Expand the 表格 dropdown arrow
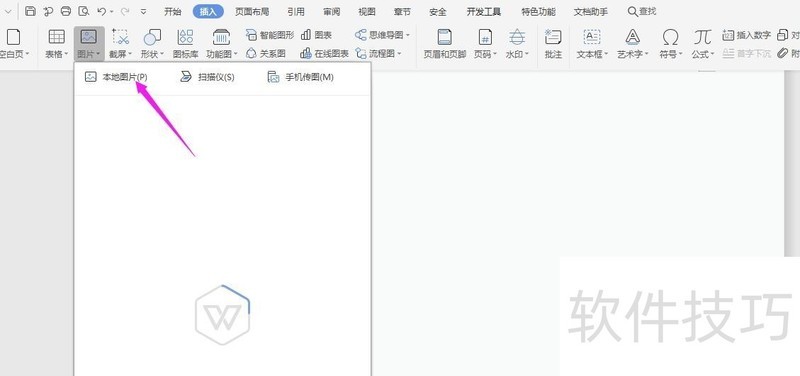Viewport: 800px width, 376px height. [66, 54]
